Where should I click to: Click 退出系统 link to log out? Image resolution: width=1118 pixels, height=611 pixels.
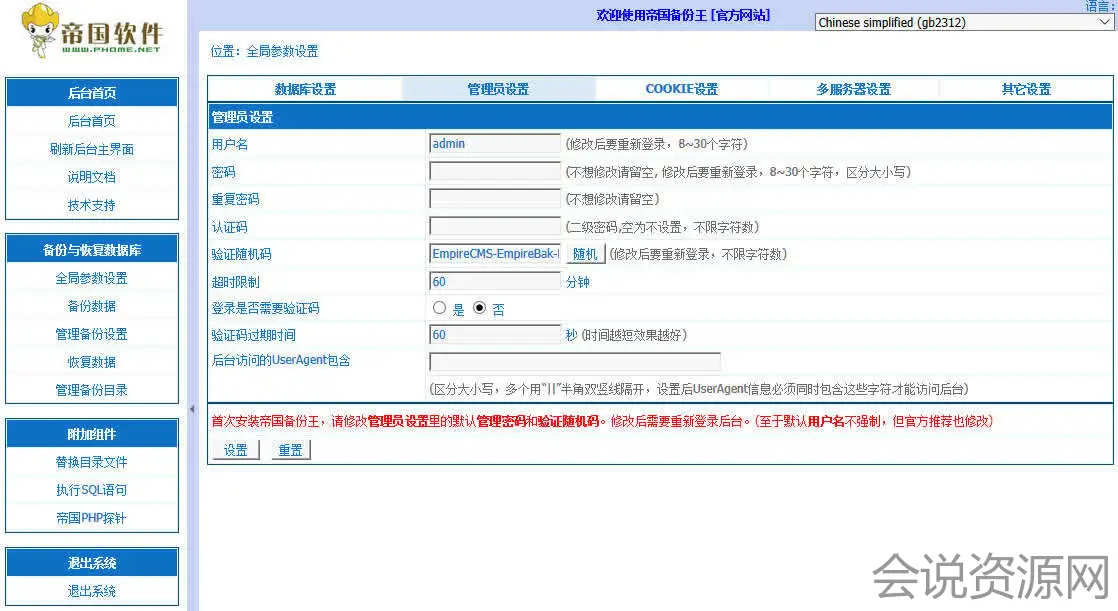(91, 591)
